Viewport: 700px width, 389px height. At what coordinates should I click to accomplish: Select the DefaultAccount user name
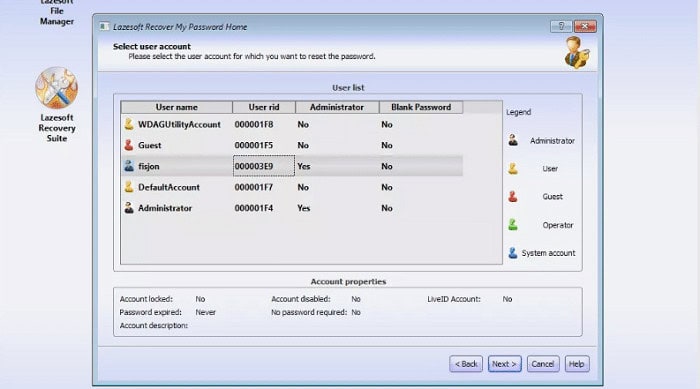point(169,187)
